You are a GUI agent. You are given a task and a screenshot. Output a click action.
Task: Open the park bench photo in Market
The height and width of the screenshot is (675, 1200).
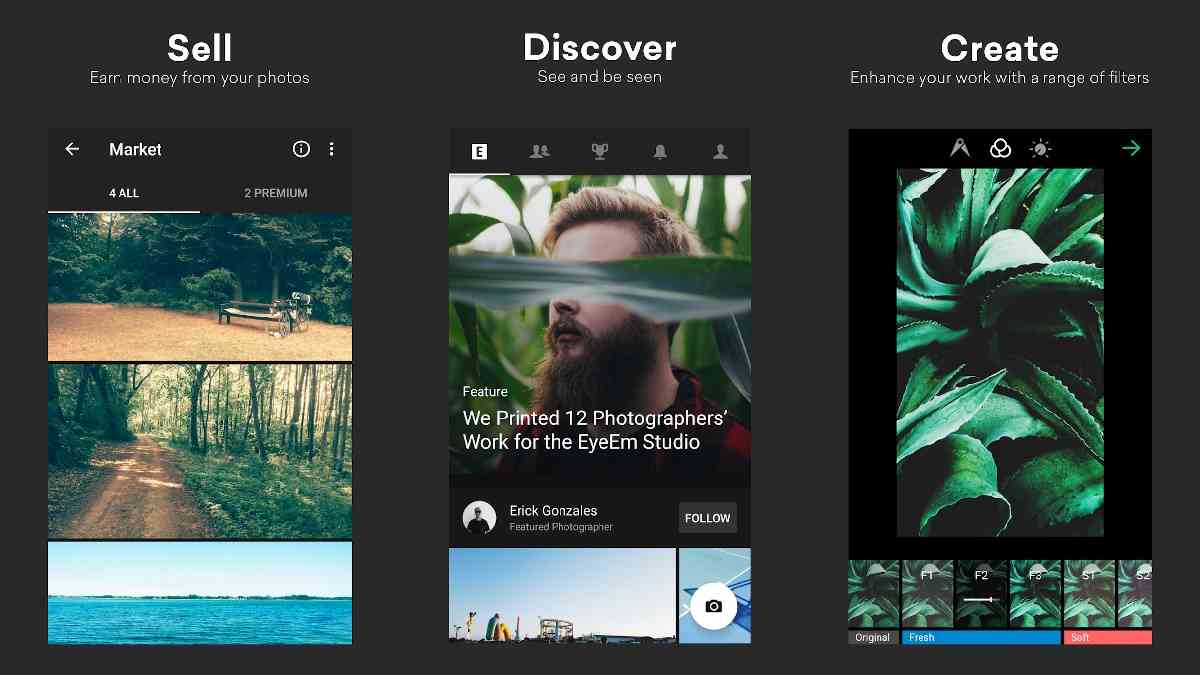click(200, 287)
